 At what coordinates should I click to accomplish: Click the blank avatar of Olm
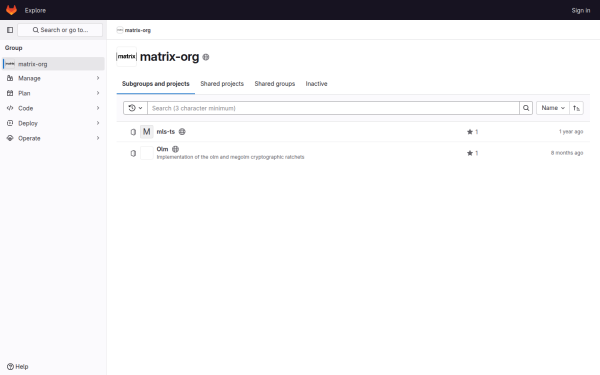coord(147,153)
